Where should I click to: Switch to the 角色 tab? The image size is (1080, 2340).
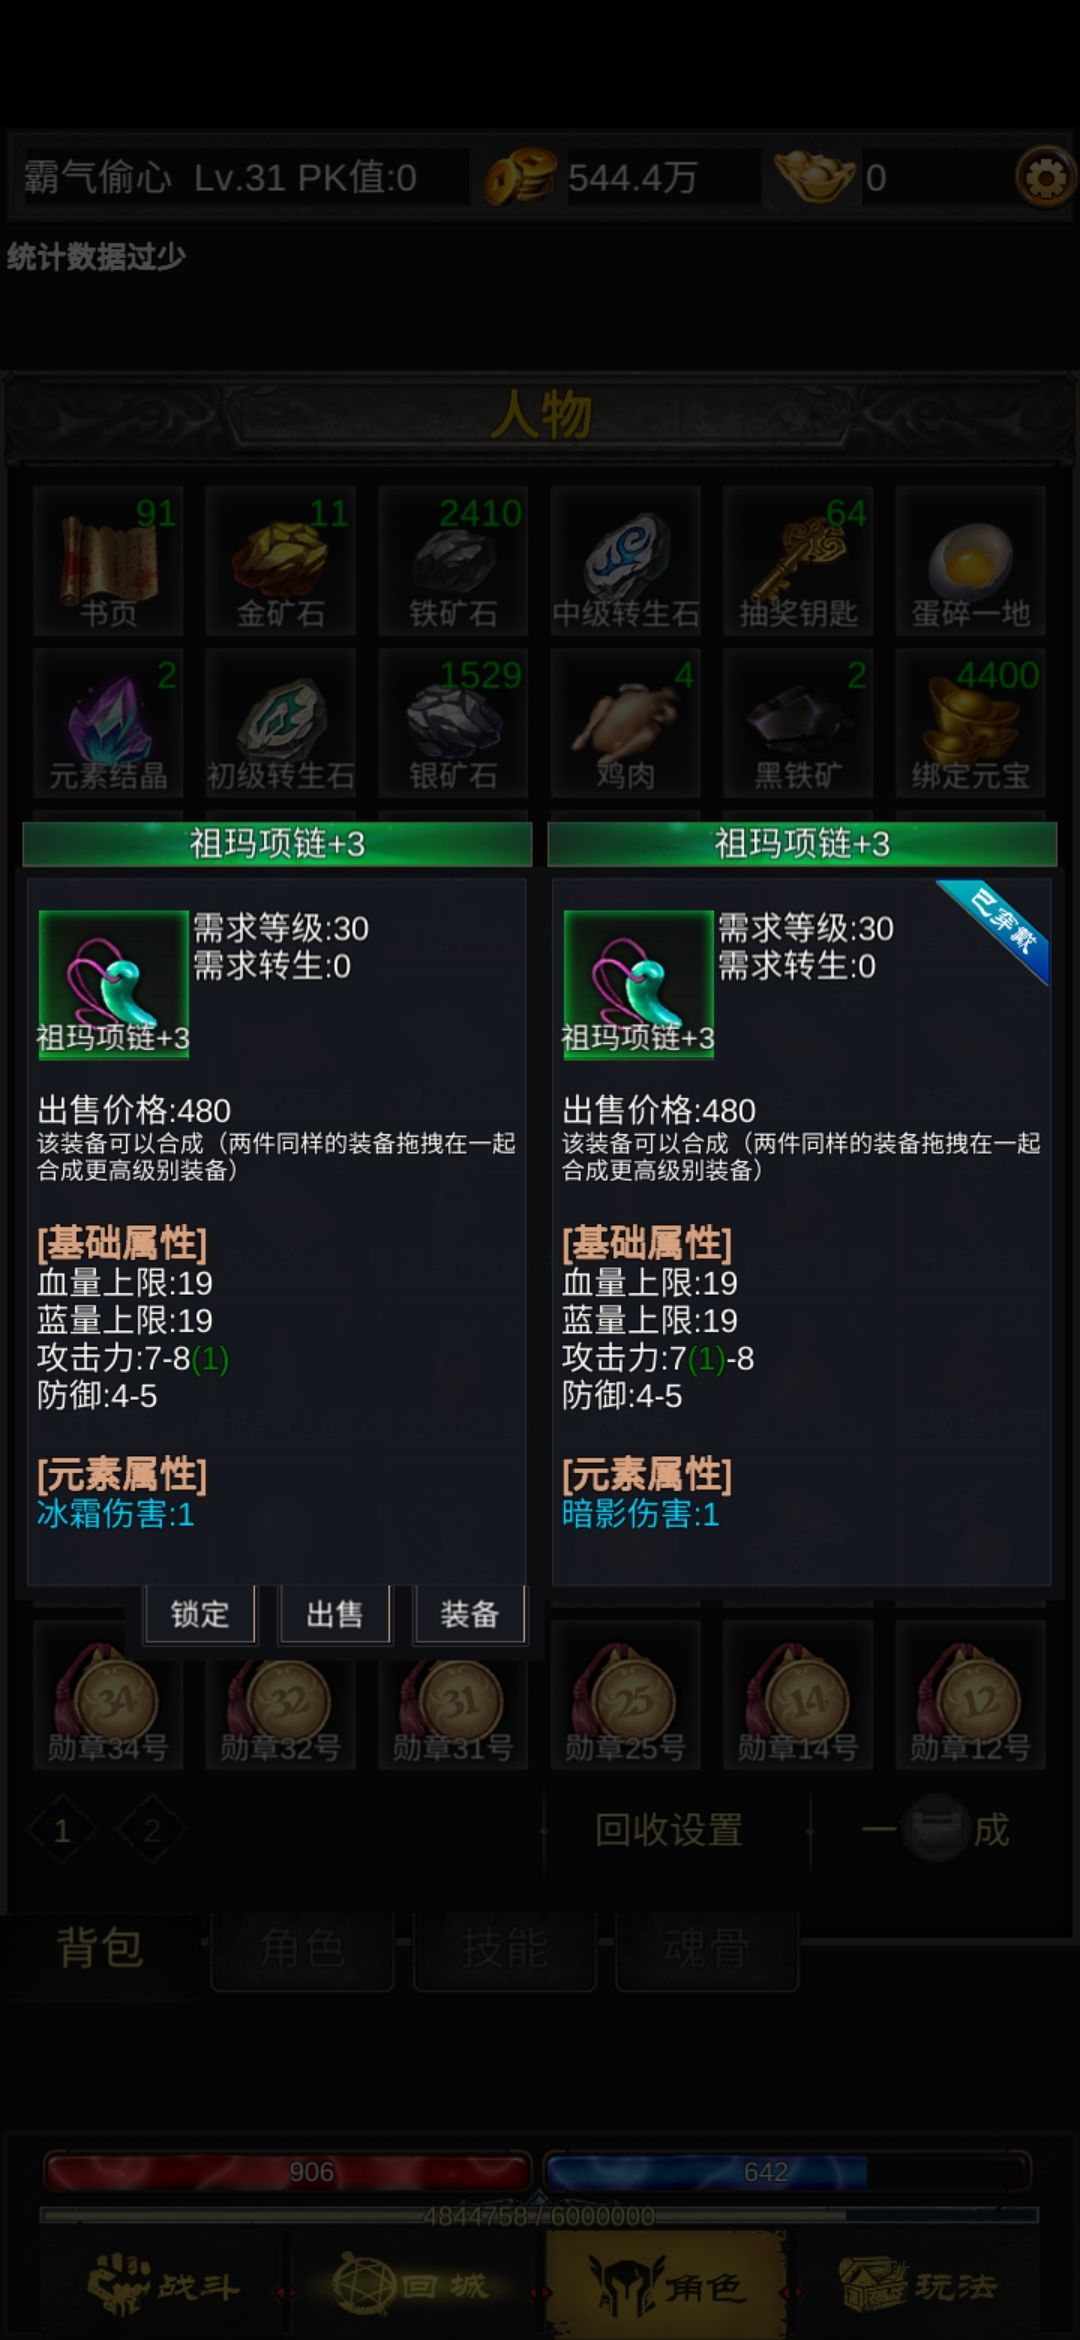[x=302, y=1949]
